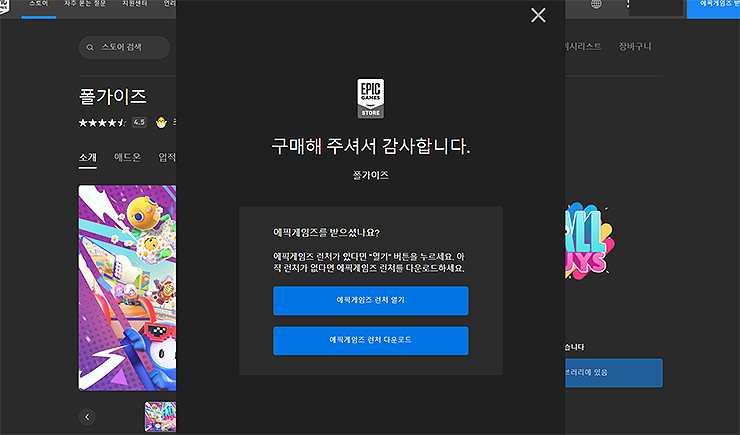Click the 에픽게임즈를 받으셨나요? text

(x=327, y=233)
